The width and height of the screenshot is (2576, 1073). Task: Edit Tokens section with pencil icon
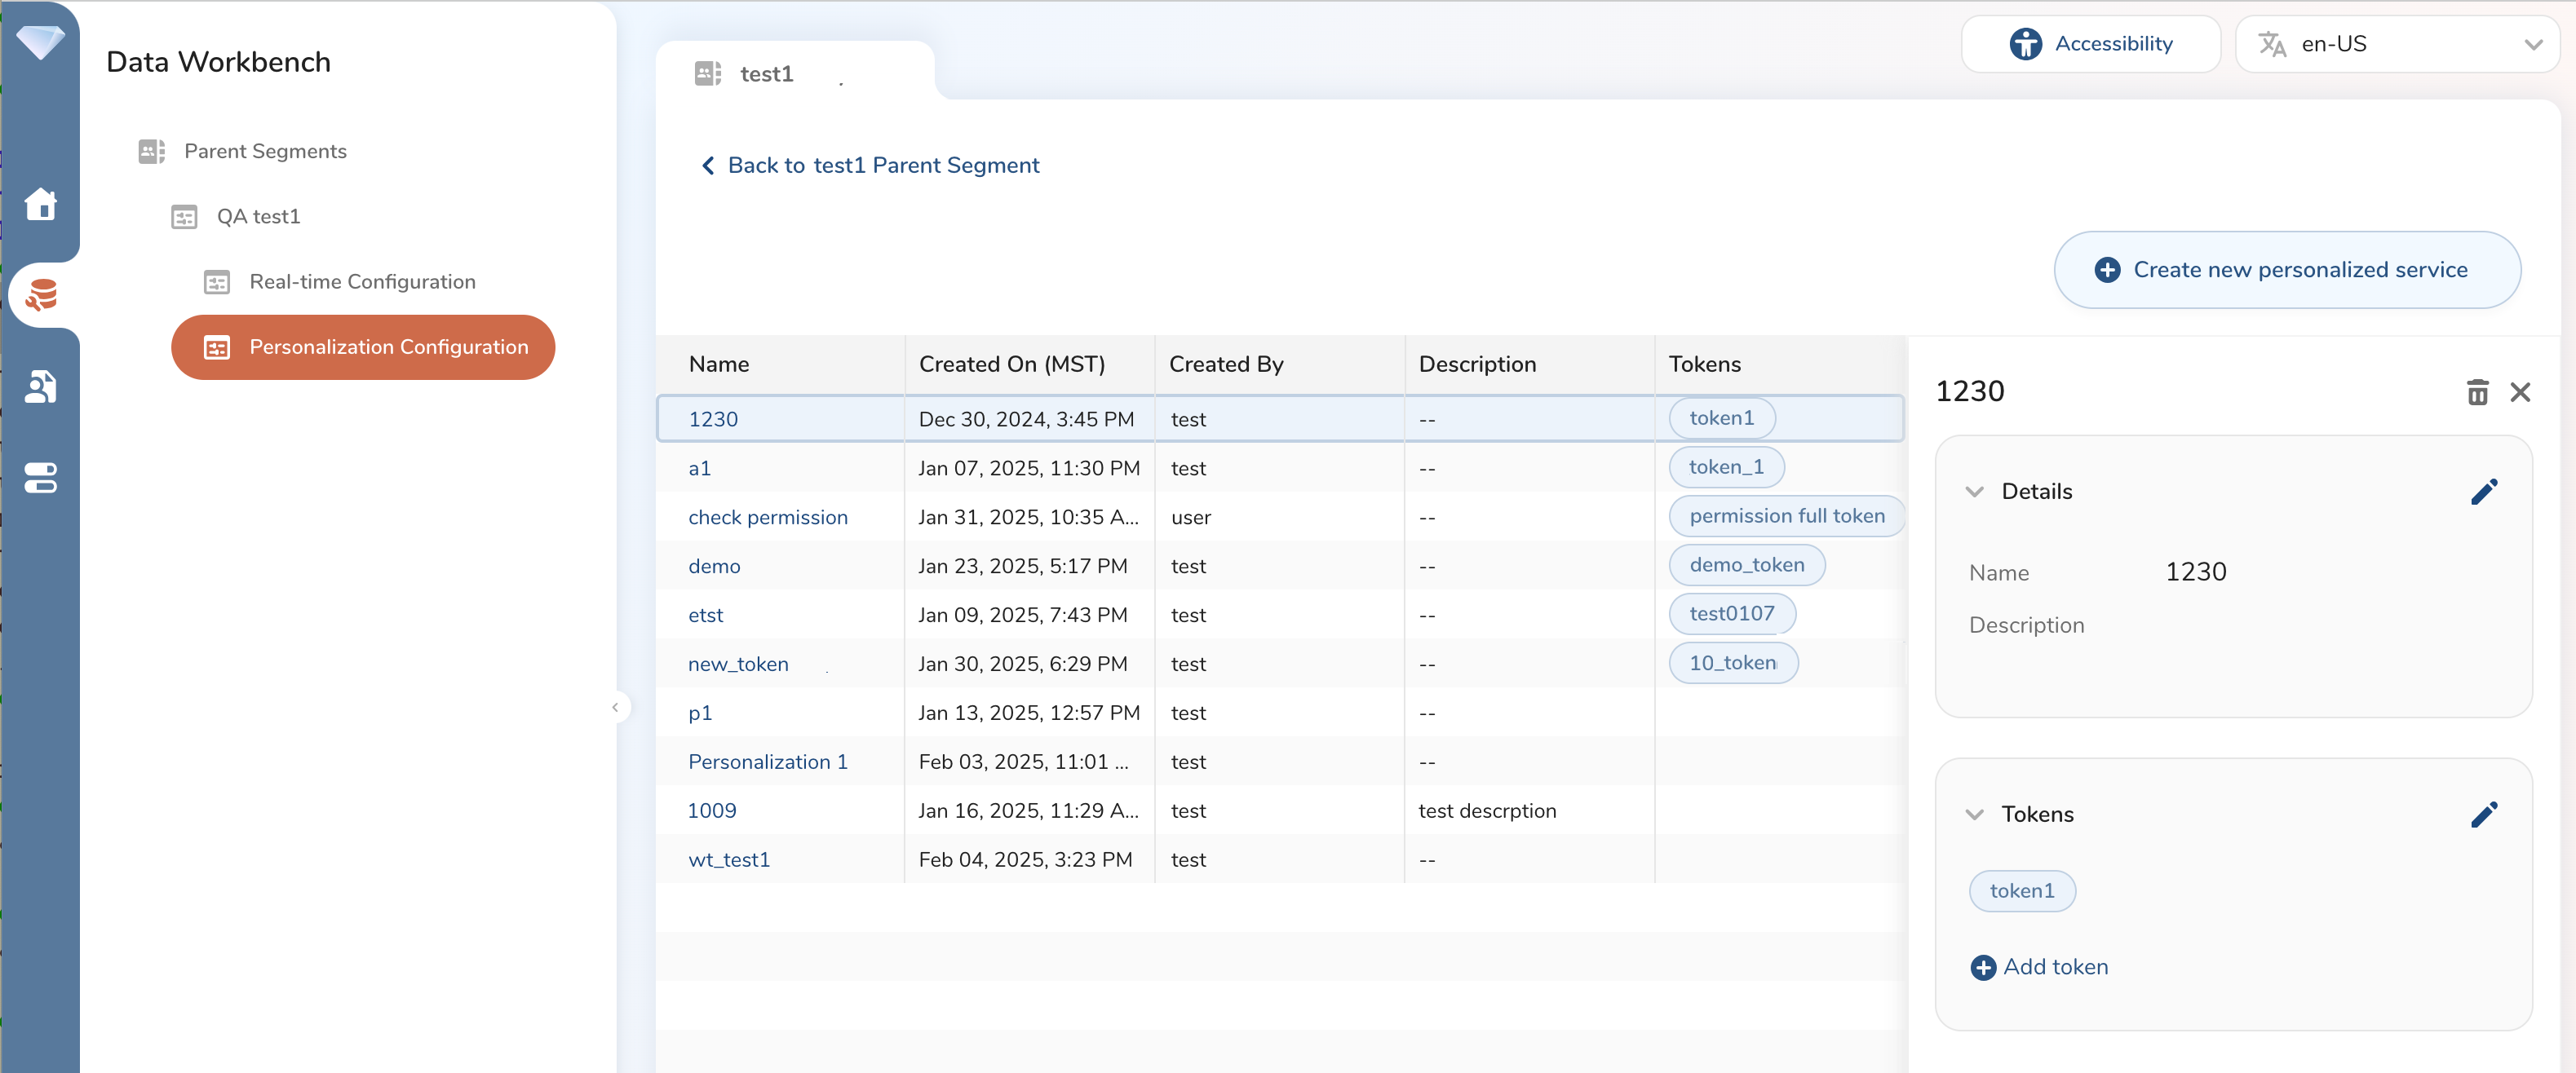tap(2483, 814)
